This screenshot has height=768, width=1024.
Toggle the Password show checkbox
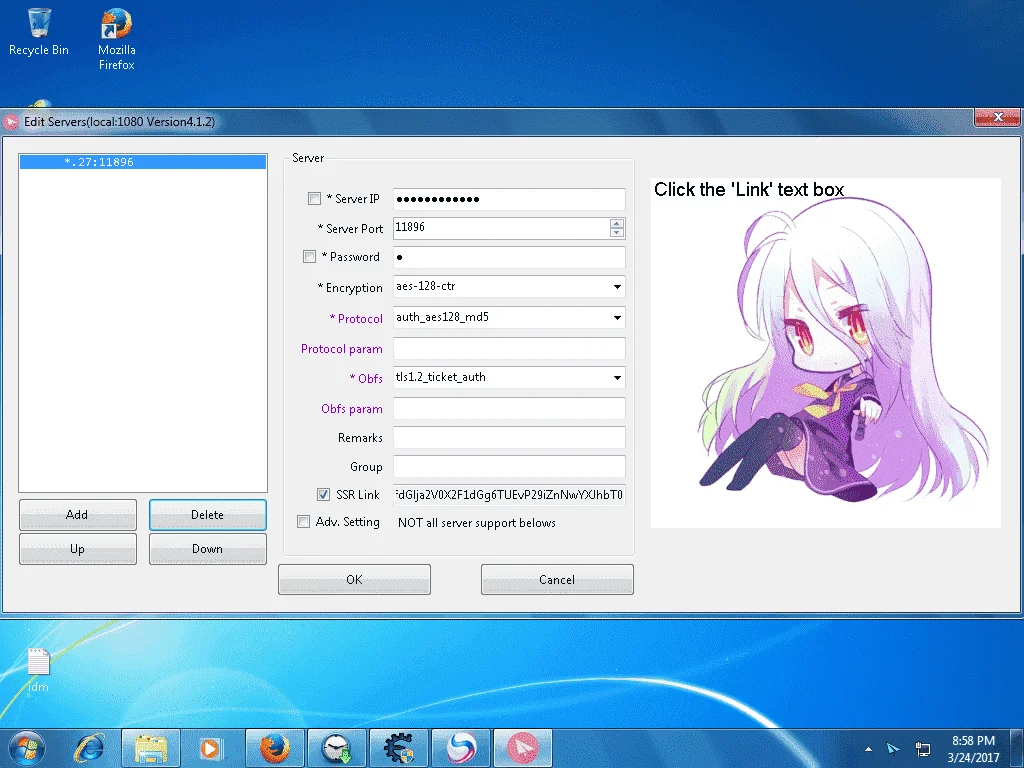(310, 257)
